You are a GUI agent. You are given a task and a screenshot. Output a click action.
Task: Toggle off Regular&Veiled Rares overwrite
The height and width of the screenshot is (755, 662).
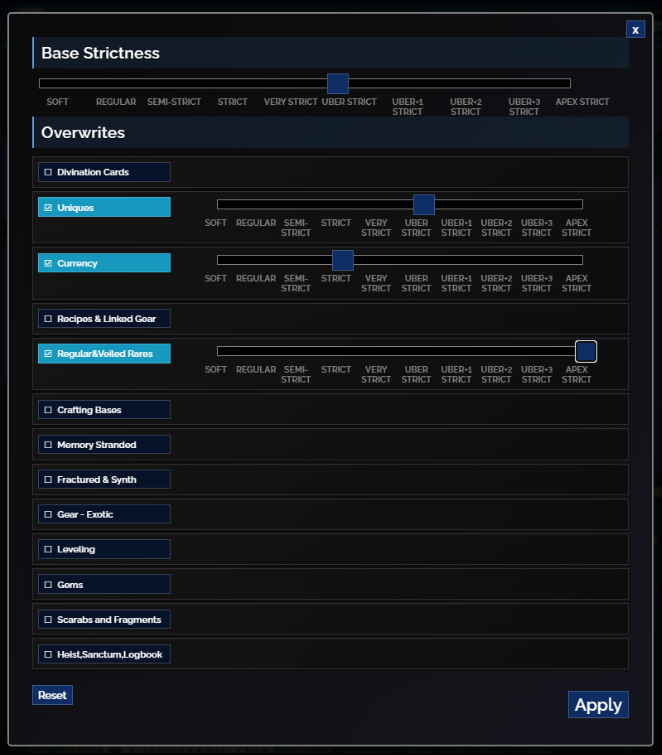click(104, 353)
